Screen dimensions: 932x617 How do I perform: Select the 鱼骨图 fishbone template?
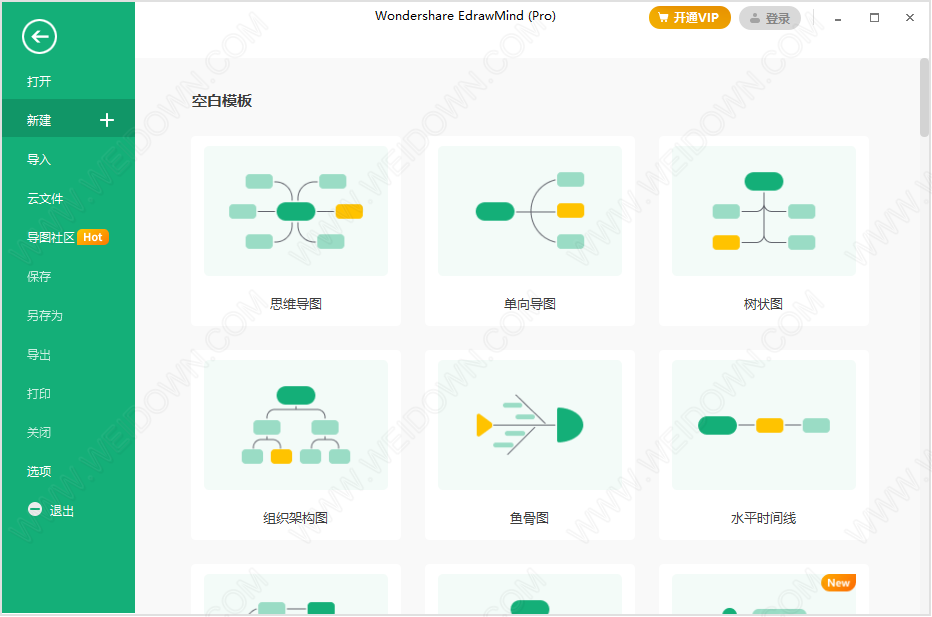(529, 425)
